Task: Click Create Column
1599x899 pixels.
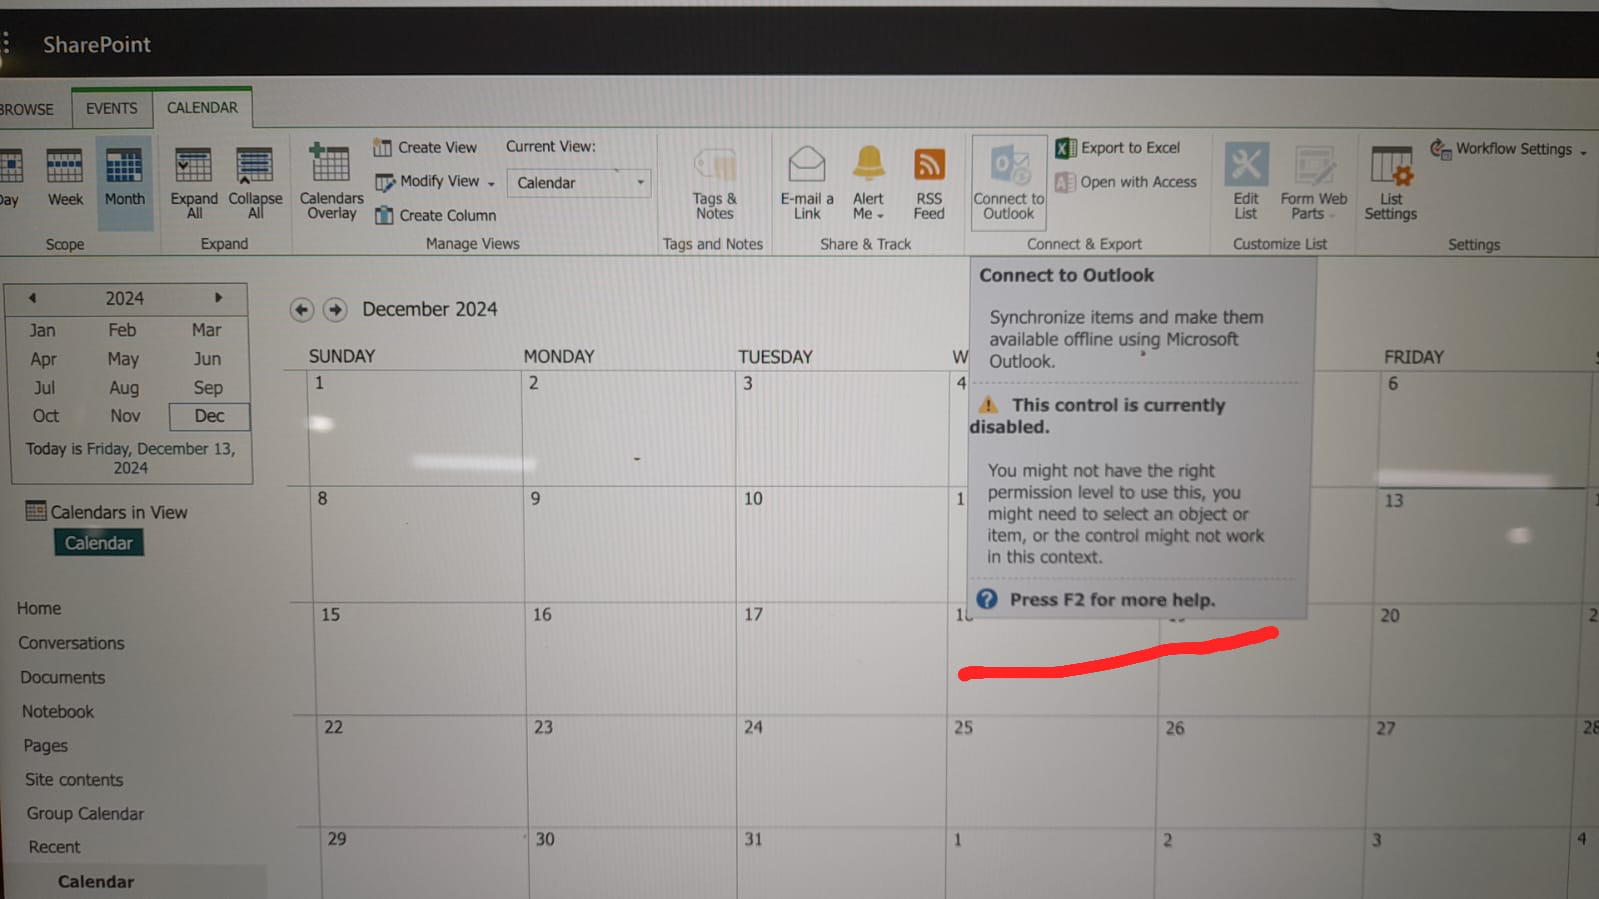Action: pos(435,215)
